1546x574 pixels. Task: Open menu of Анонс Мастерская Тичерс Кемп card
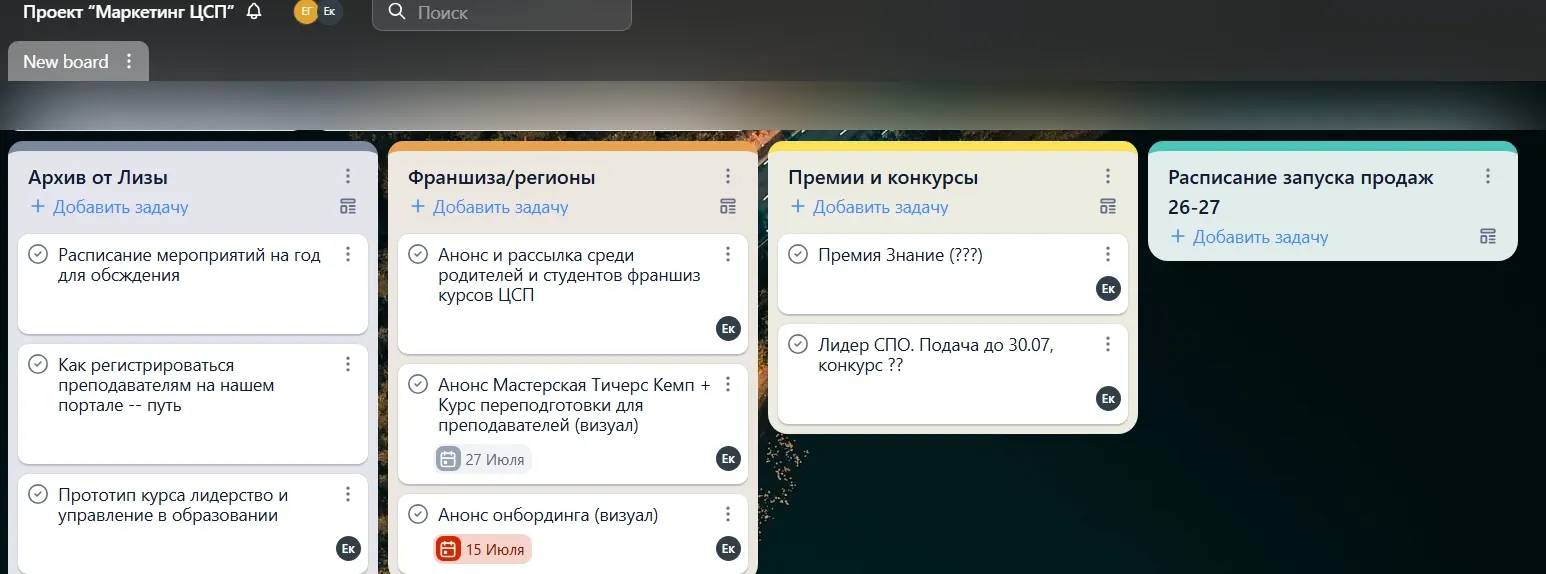coord(728,384)
